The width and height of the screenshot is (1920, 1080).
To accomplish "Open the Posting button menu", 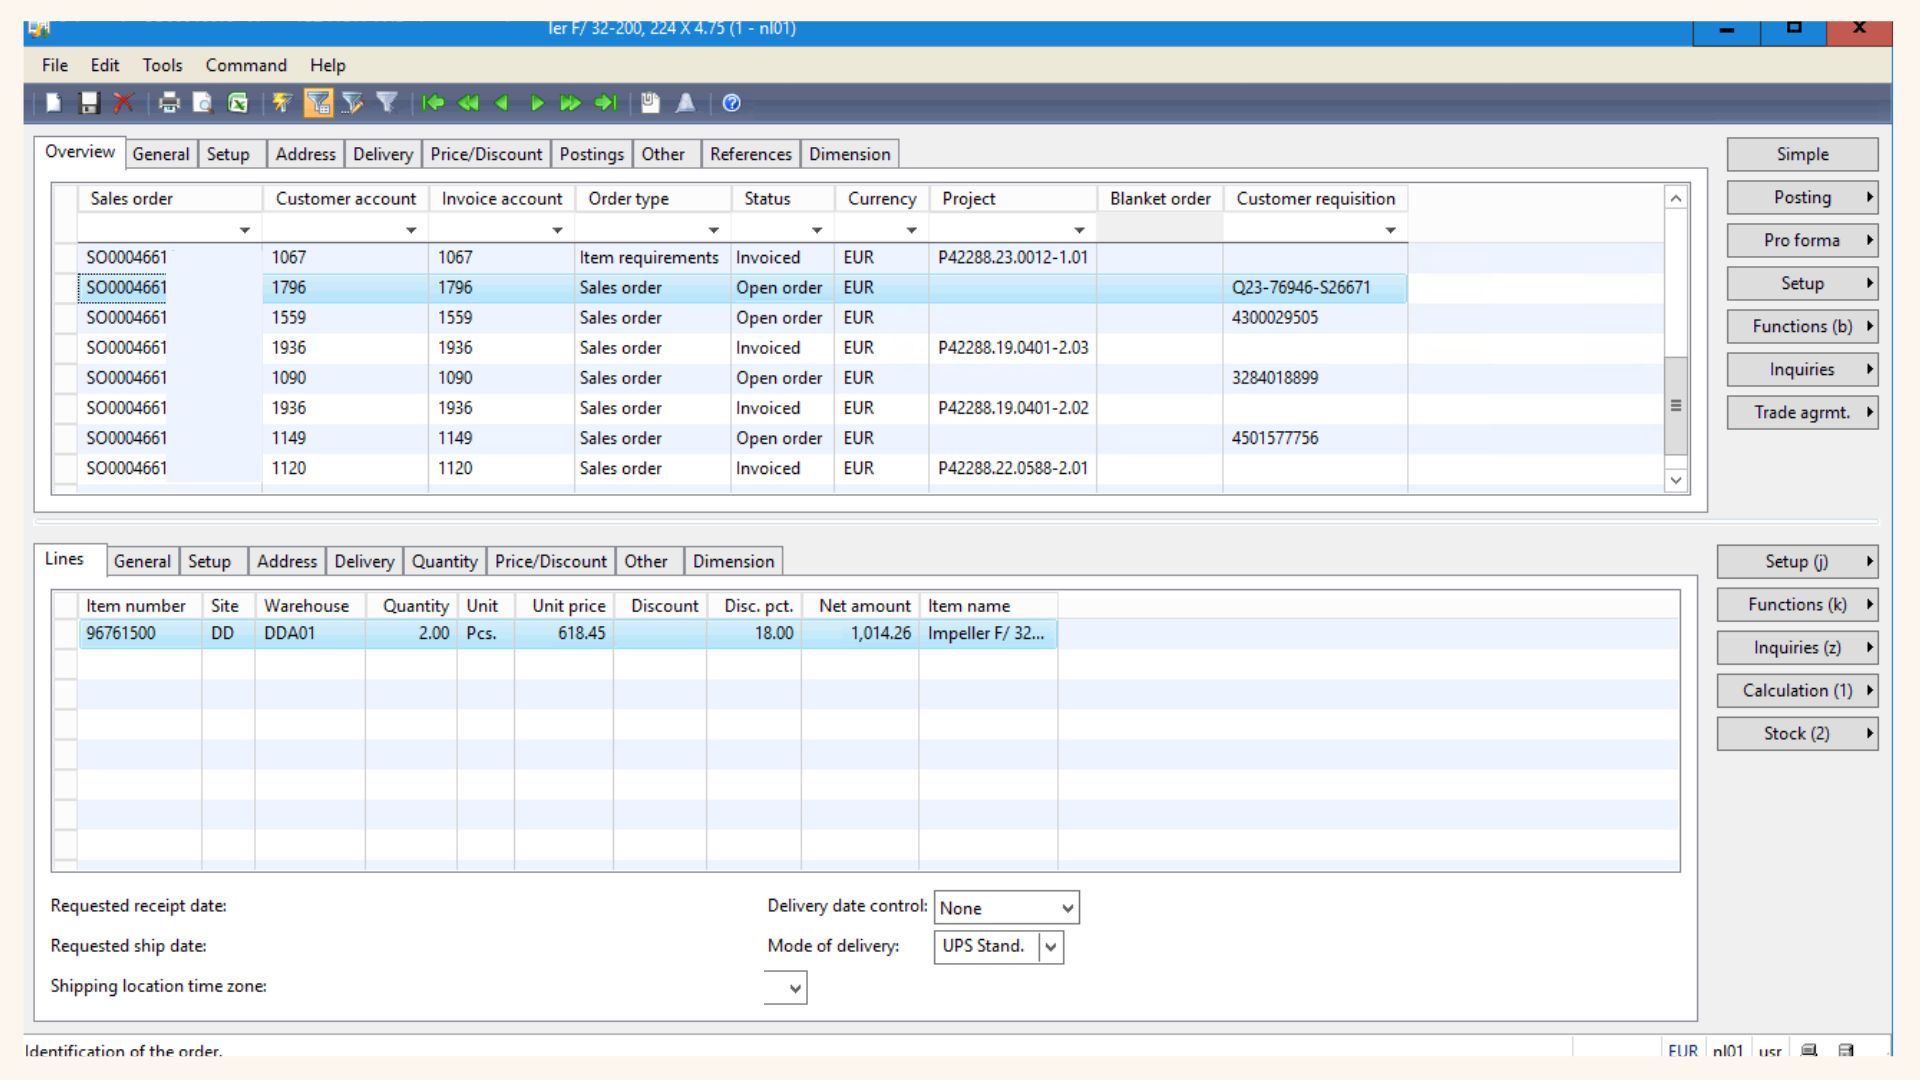I will click(x=1801, y=197).
